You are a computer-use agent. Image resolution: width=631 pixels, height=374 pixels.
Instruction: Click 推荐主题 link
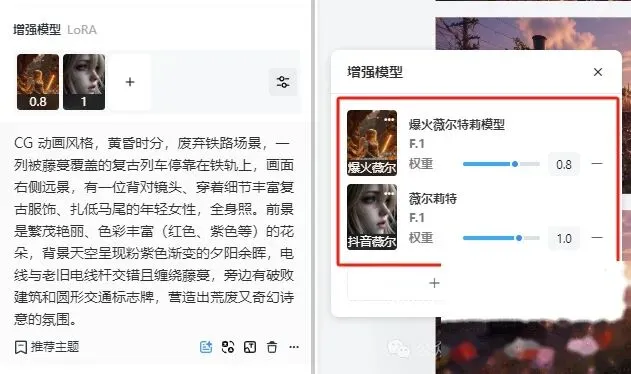[x=47, y=347]
